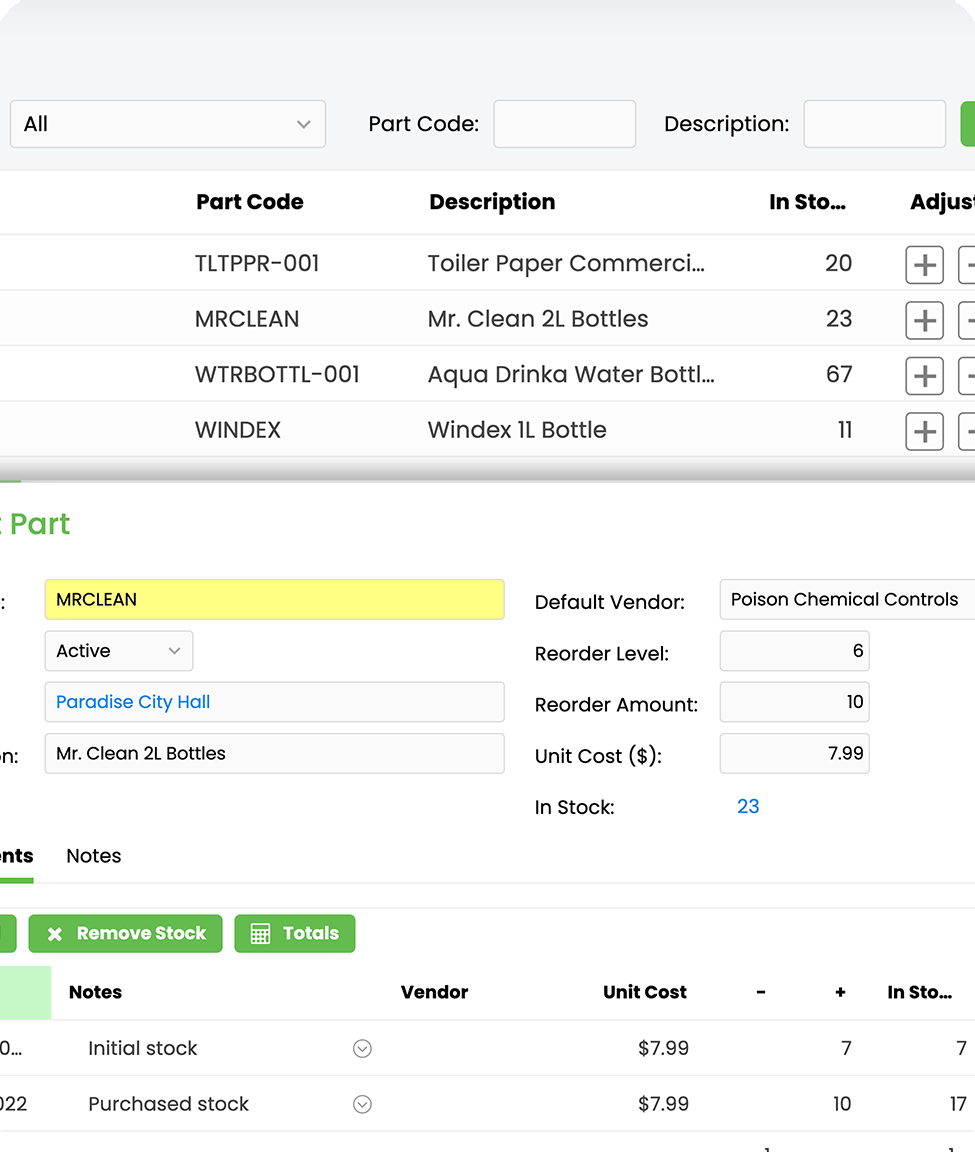975x1152 pixels.
Task: Focus the Part Code search field
Action: (564, 124)
